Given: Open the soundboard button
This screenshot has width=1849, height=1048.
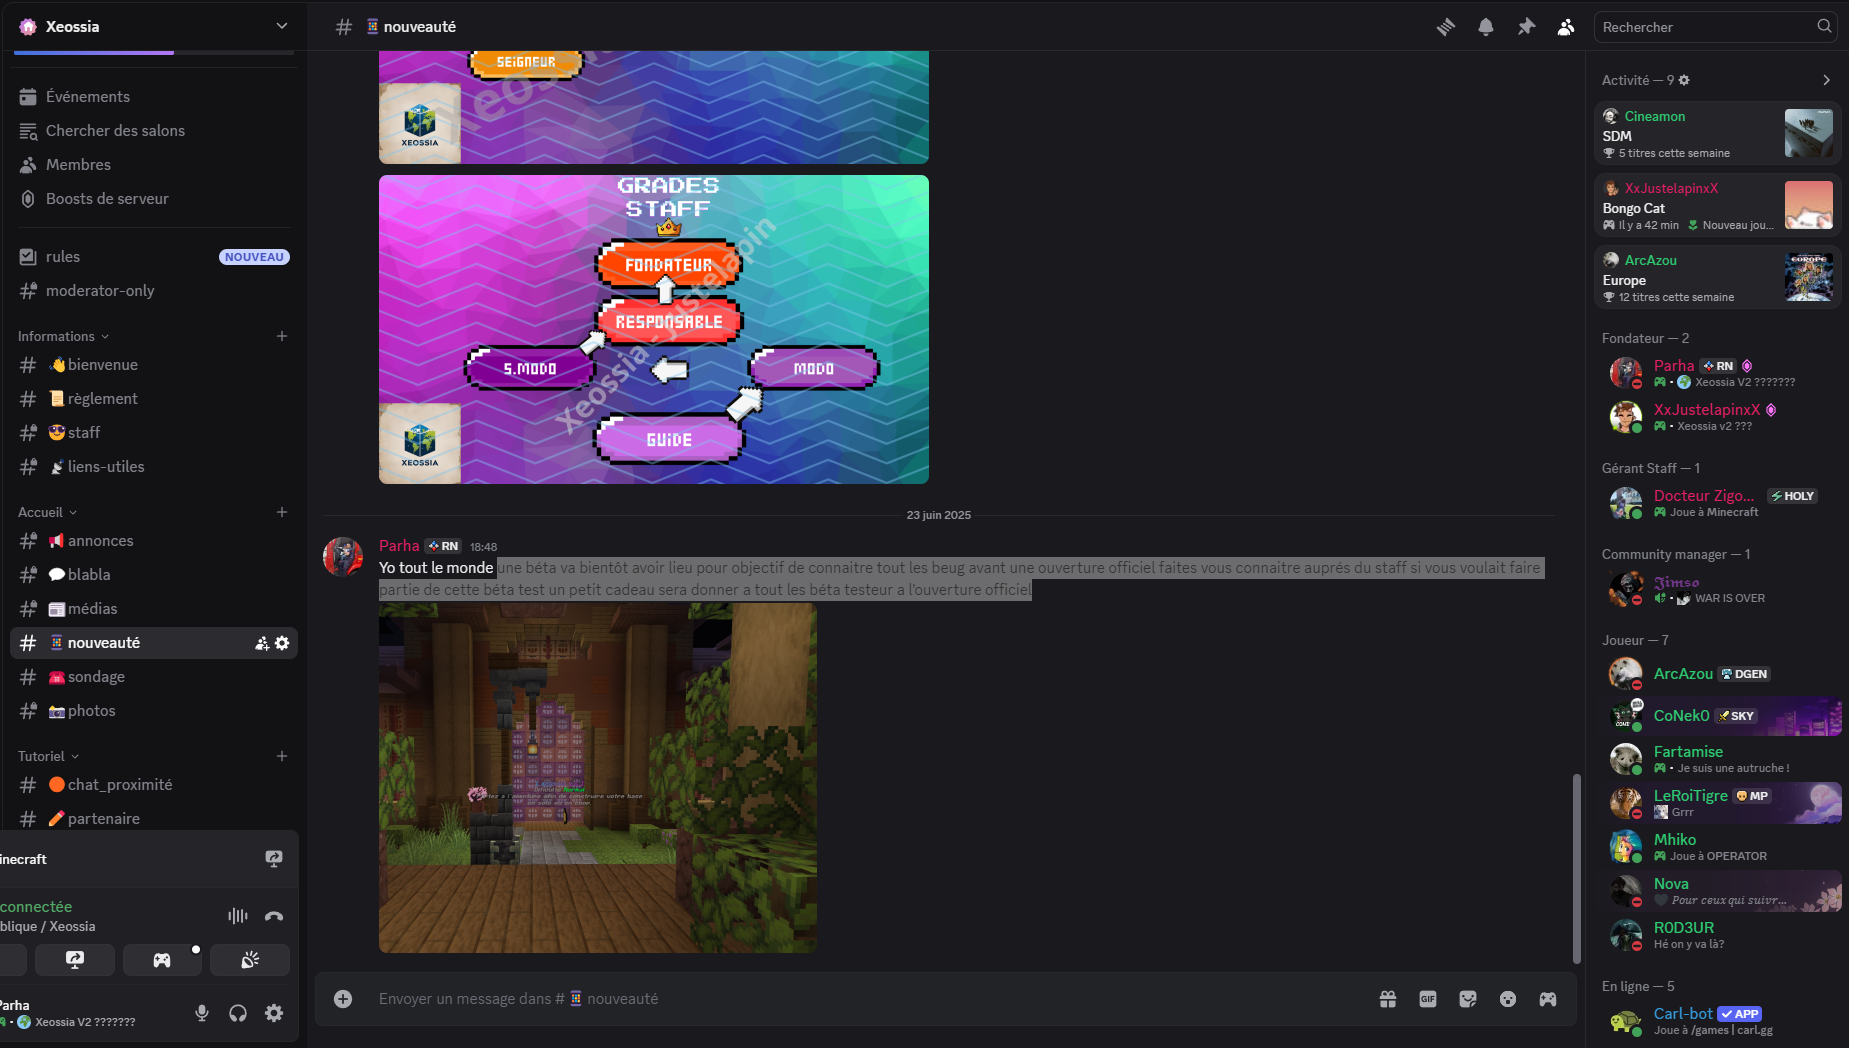Looking at the screenshot, I should pyautogui.click(x=250, y=960).
